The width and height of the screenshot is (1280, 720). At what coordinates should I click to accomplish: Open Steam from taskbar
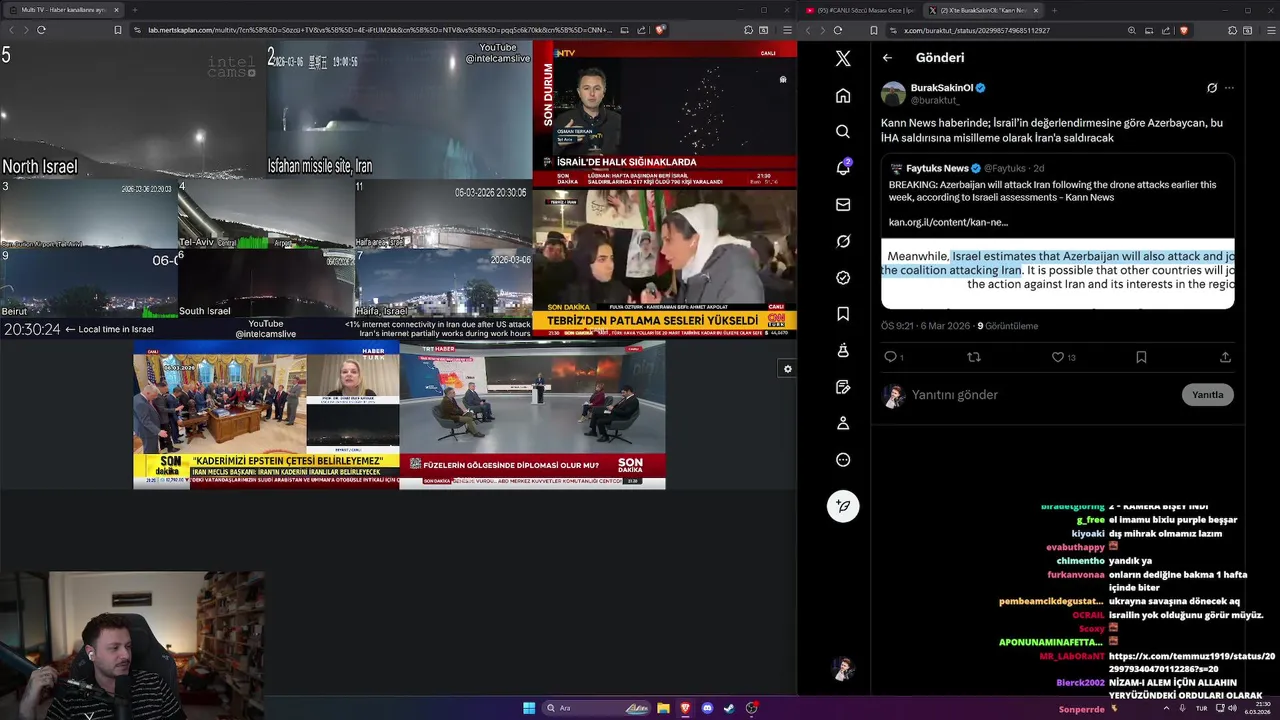729,708
